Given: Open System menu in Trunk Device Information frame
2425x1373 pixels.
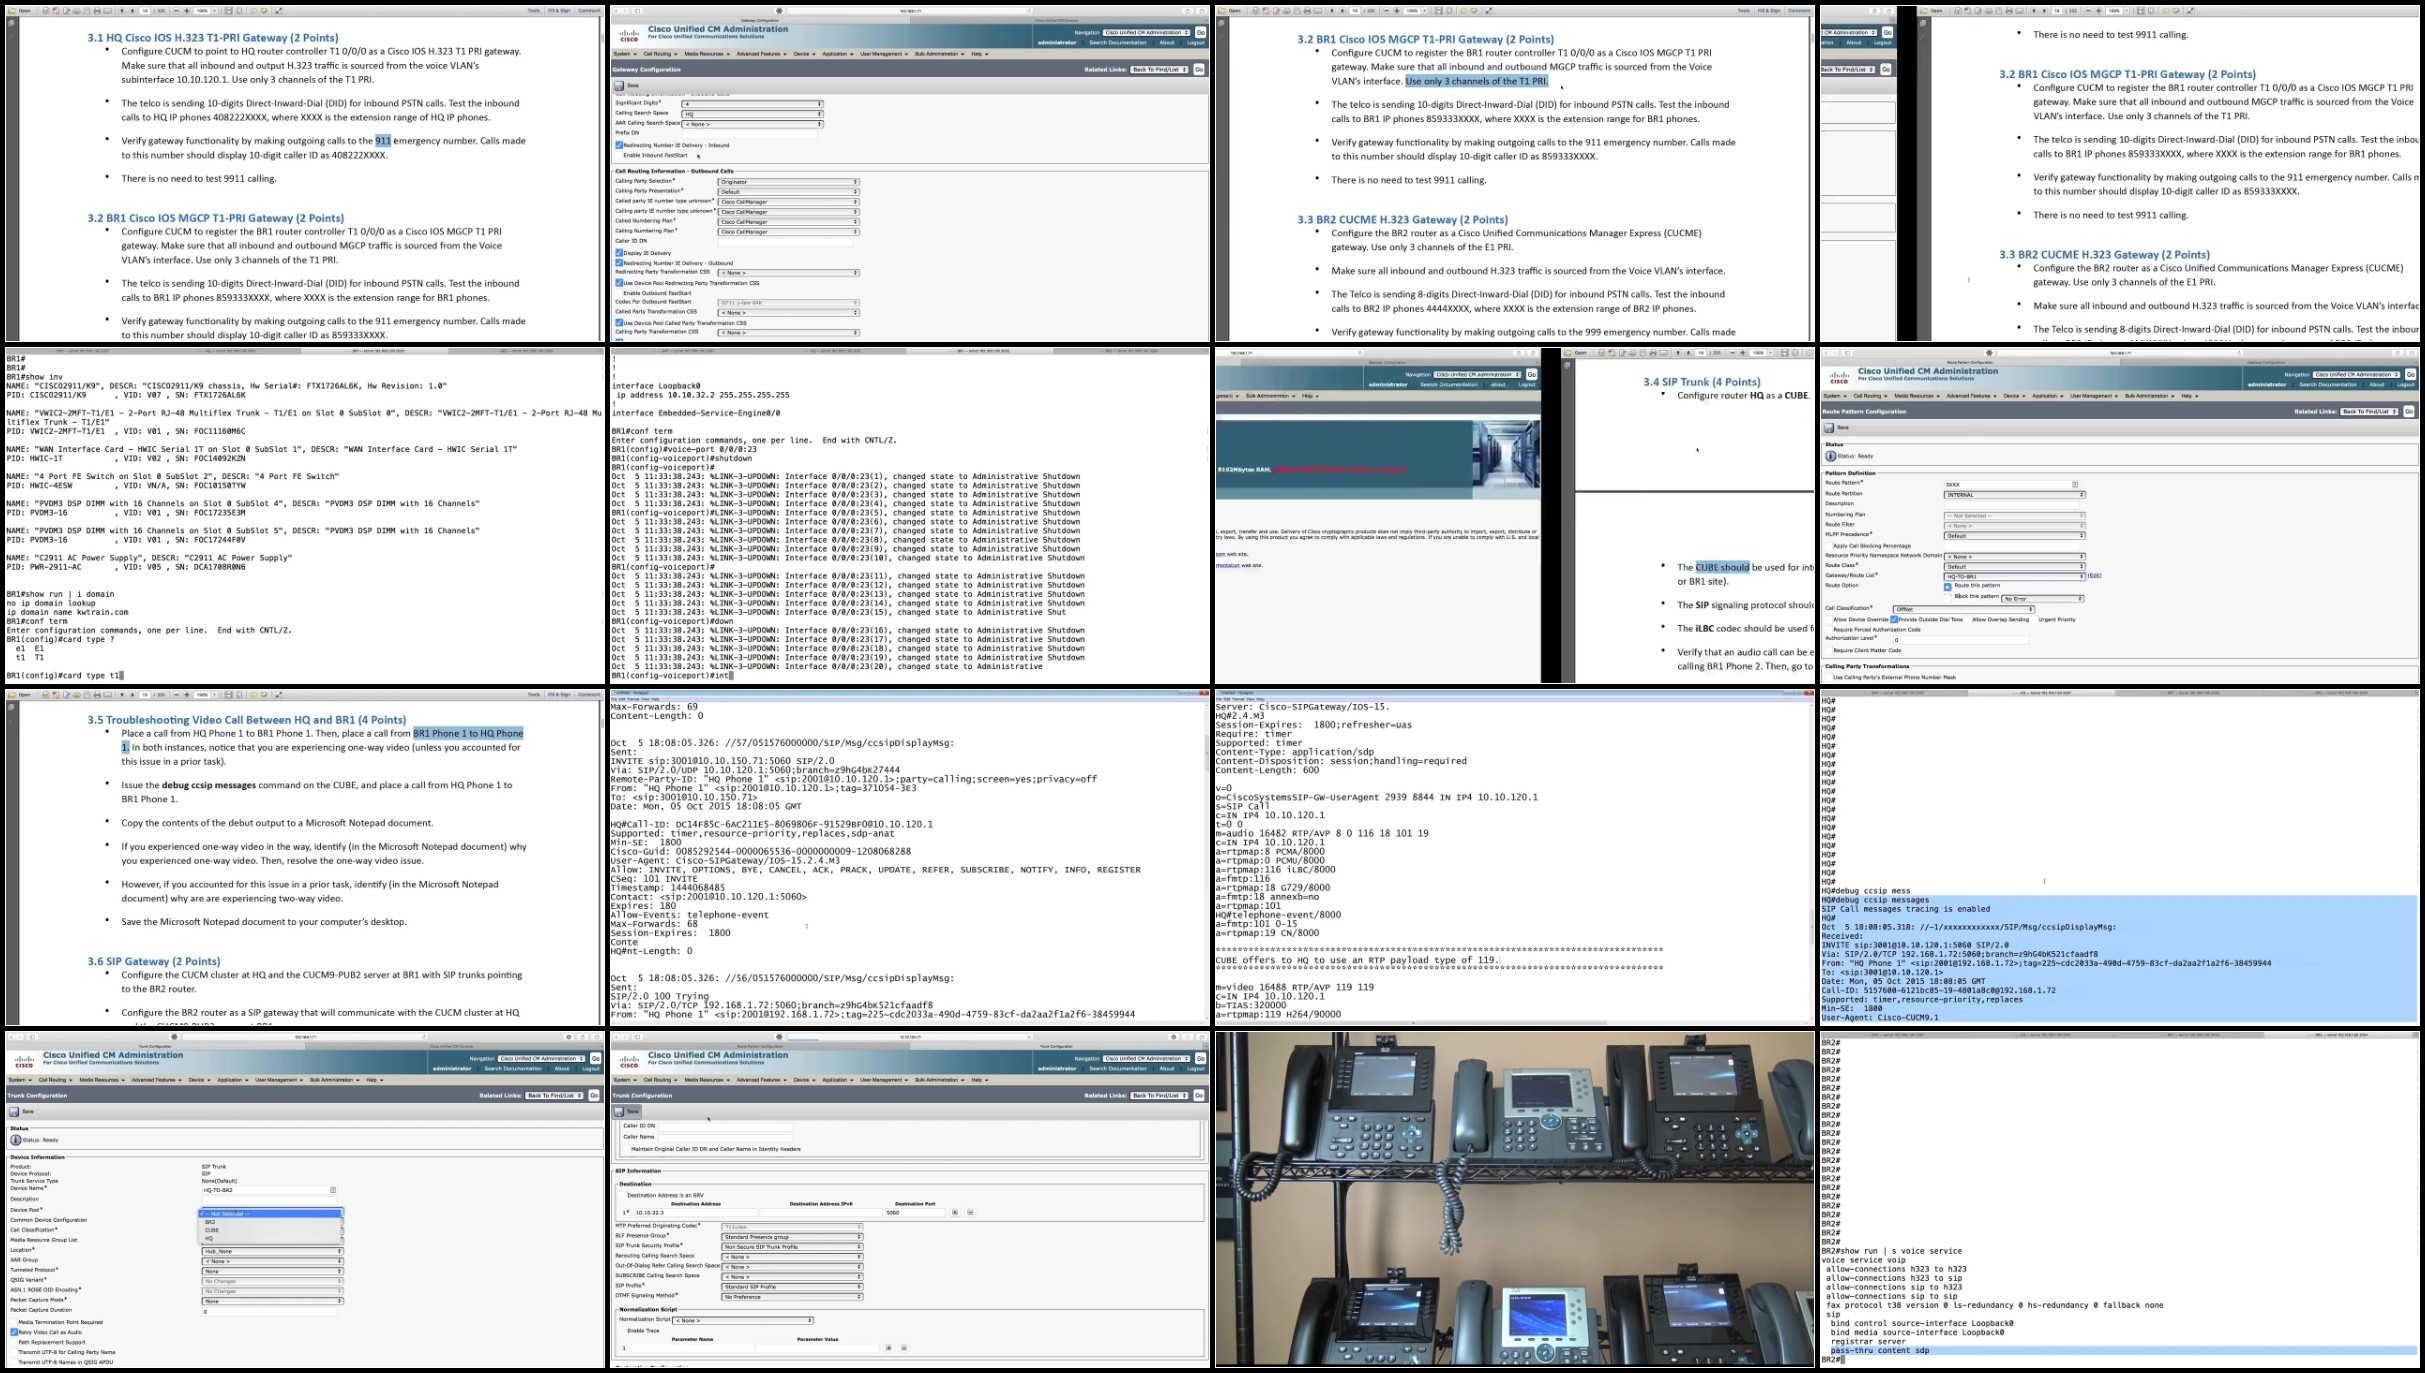Looking at the screenshot, I should pos(20,1080).
